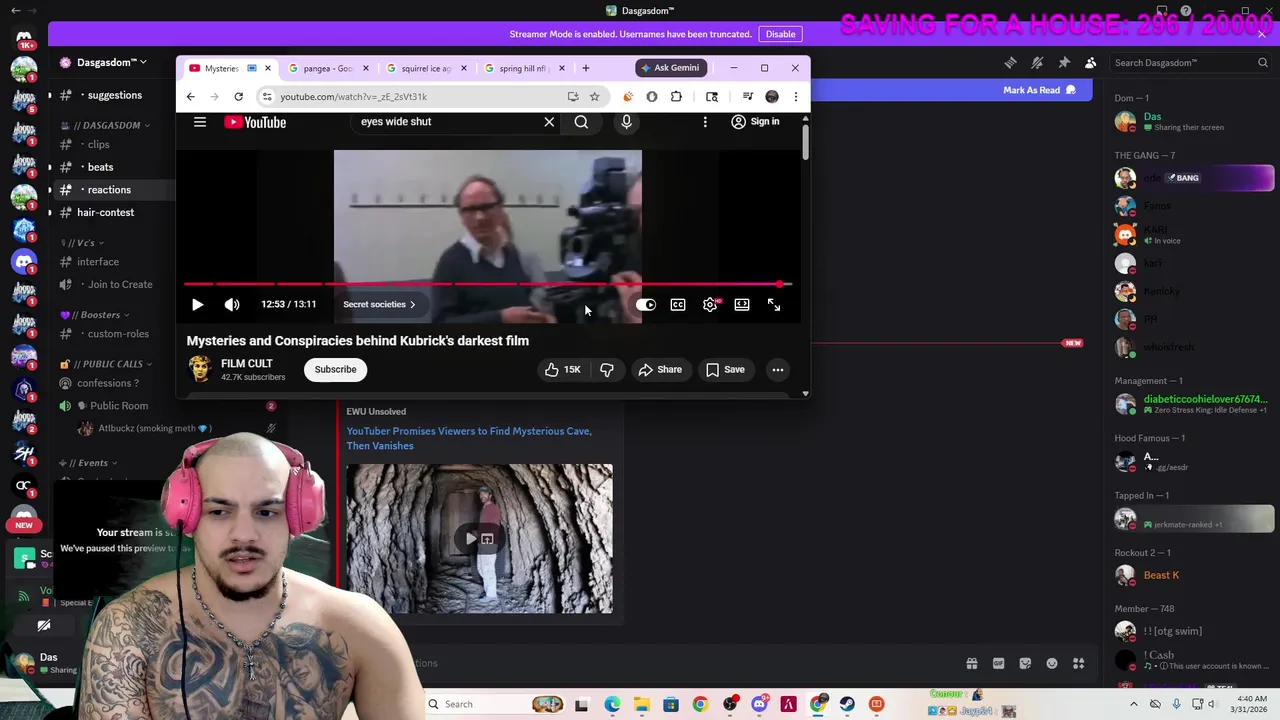Click the Ask Gemini button
1280x720 pixels.
[x=671, y=68]
